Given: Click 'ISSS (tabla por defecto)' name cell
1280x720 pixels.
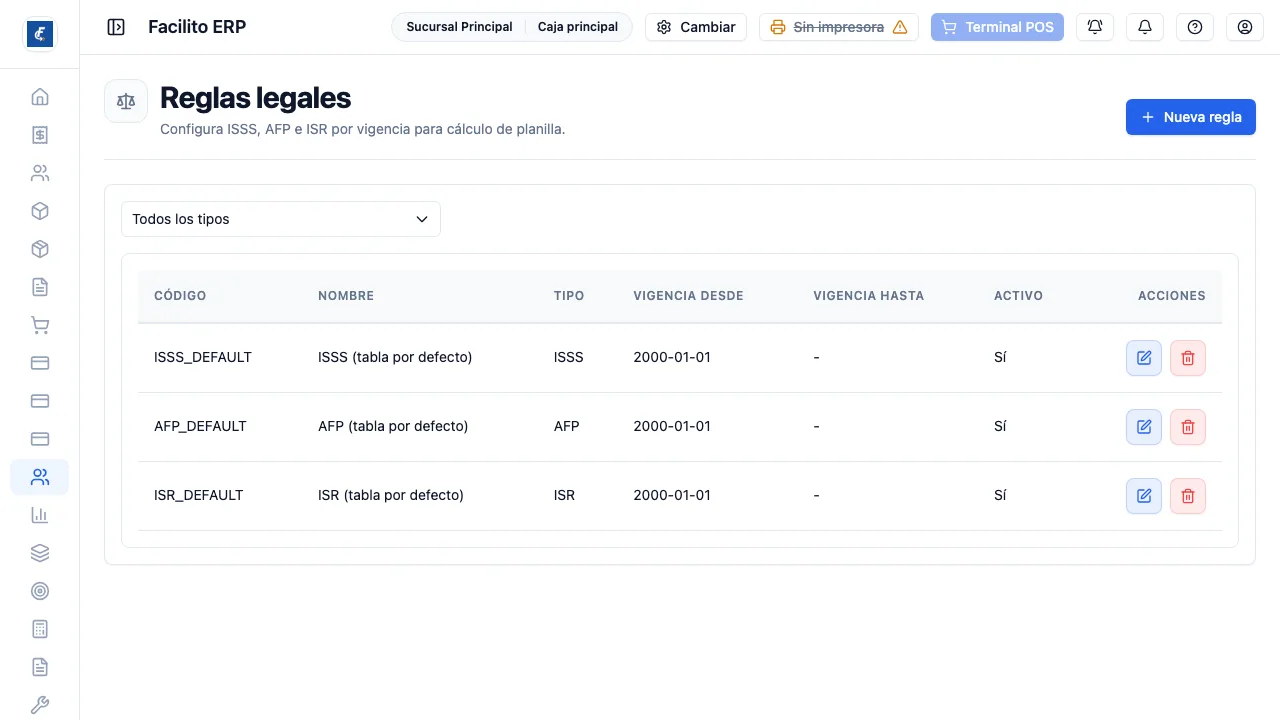Looking at the screenshot, I should click(x=395, y=357).
